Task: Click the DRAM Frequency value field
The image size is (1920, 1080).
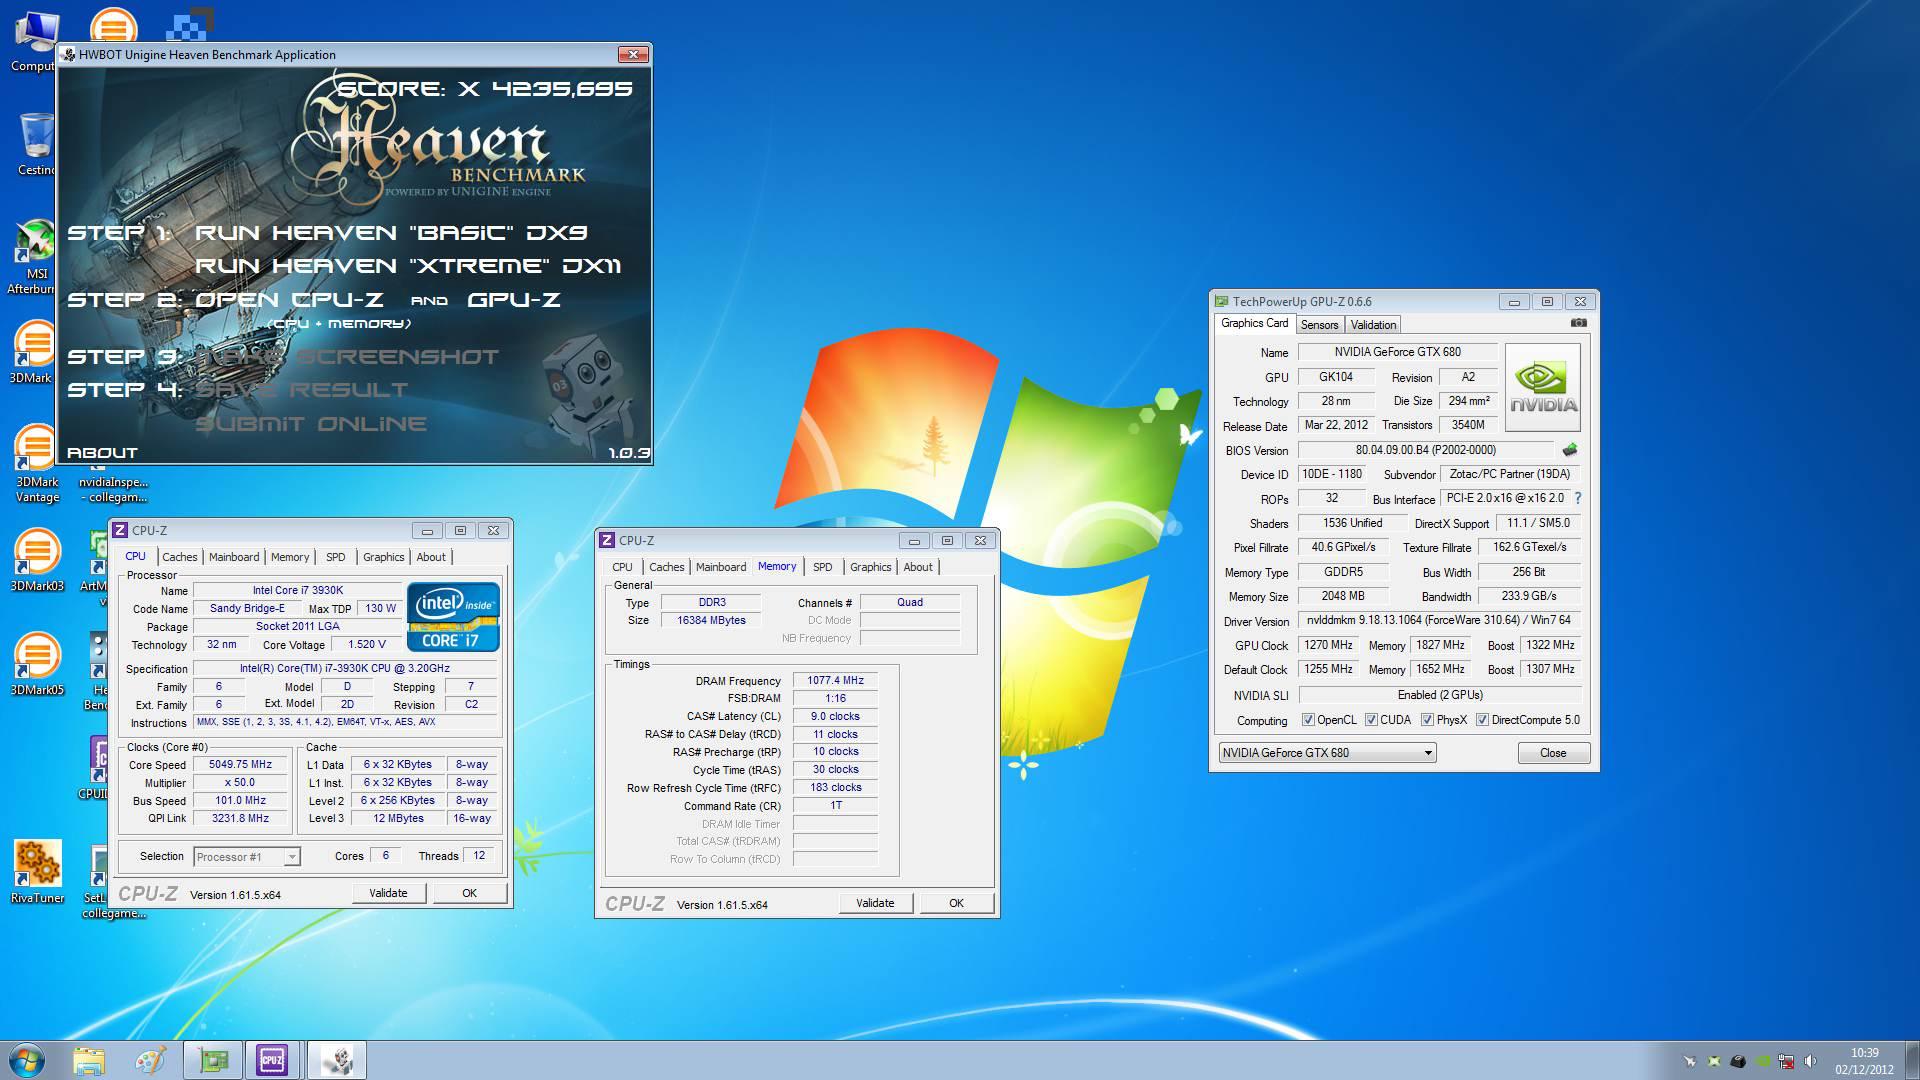Action: click(836, 680)
